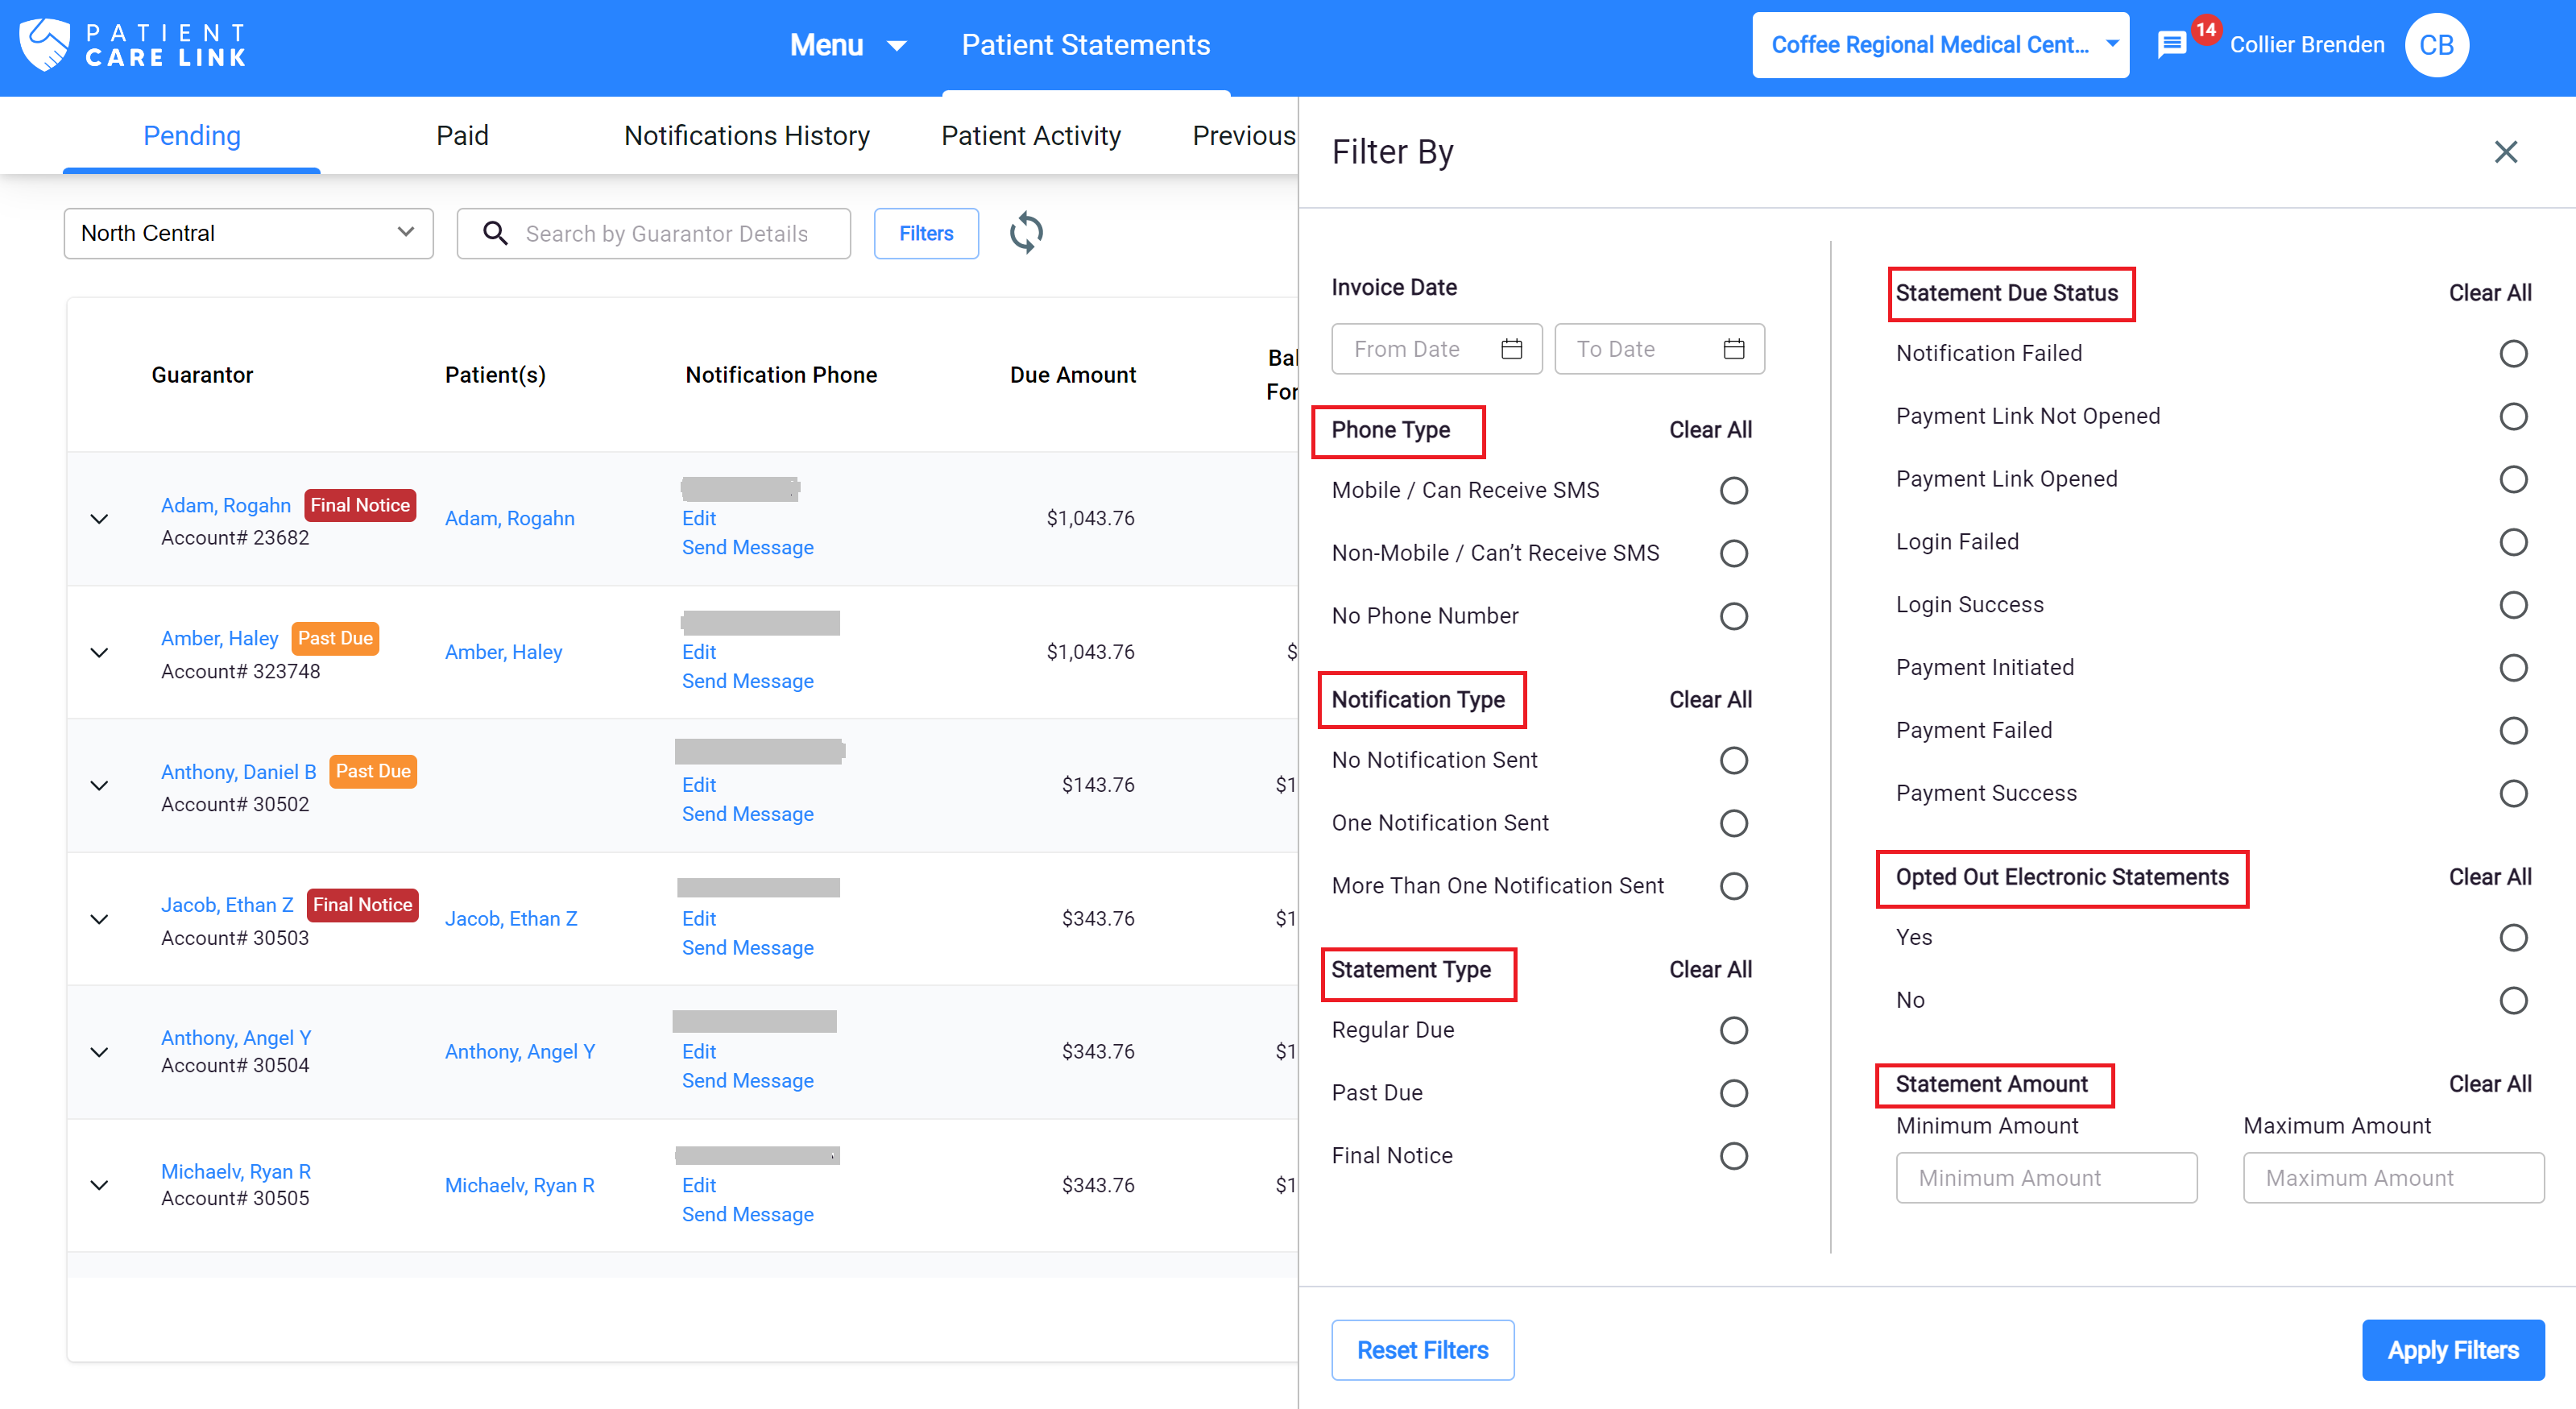The width and height of the screenshot is (2576, 1409).
Task: Clear All for Statement Type
Action: click(x=1710, y=970)
